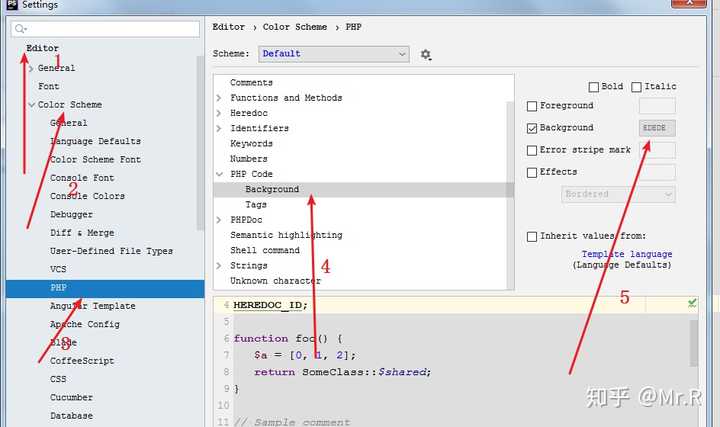The width and height of the screenshot is (720, 427).
Task: Click Editor in the breadcrumb
Action: tap(229, 27)
